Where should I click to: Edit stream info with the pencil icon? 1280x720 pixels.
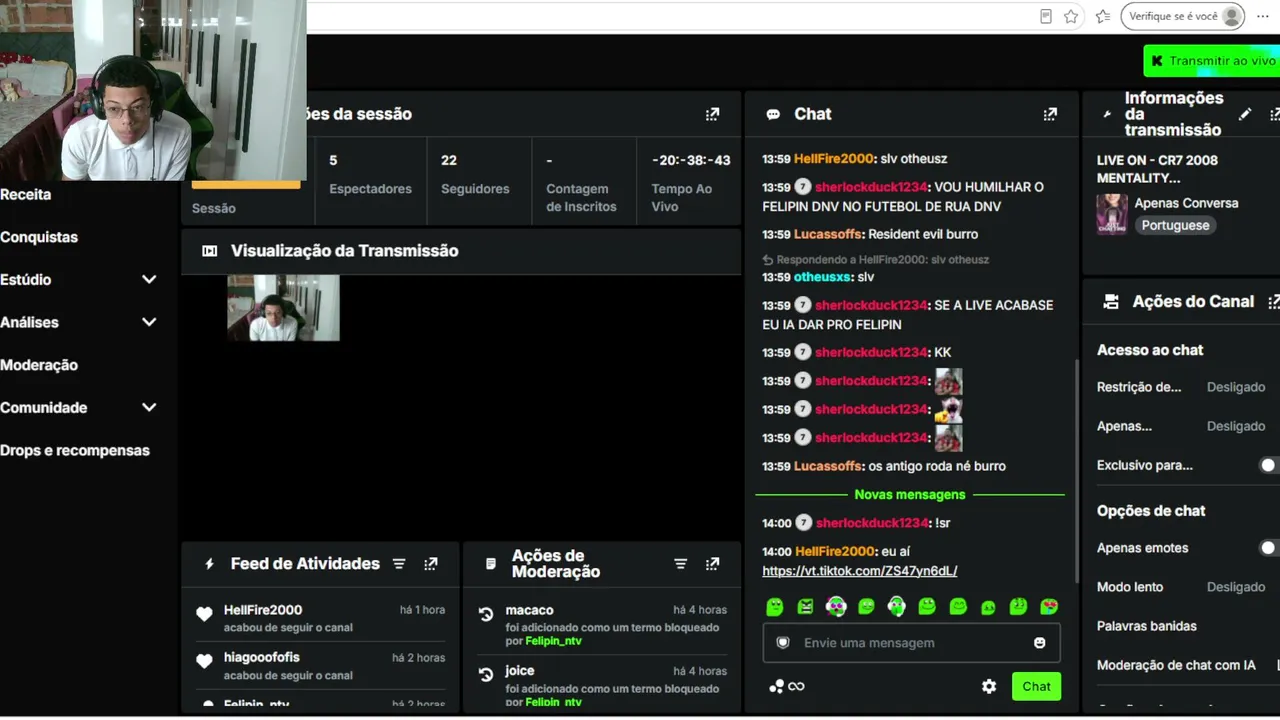coord(1244,114)
